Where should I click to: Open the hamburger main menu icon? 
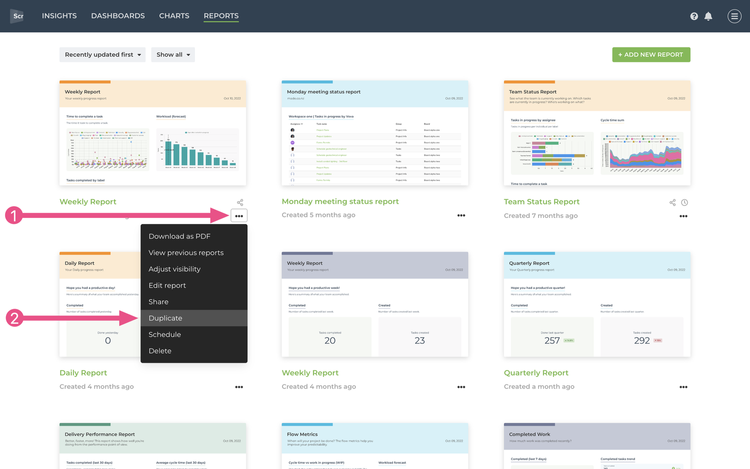[x=734, y=16]
